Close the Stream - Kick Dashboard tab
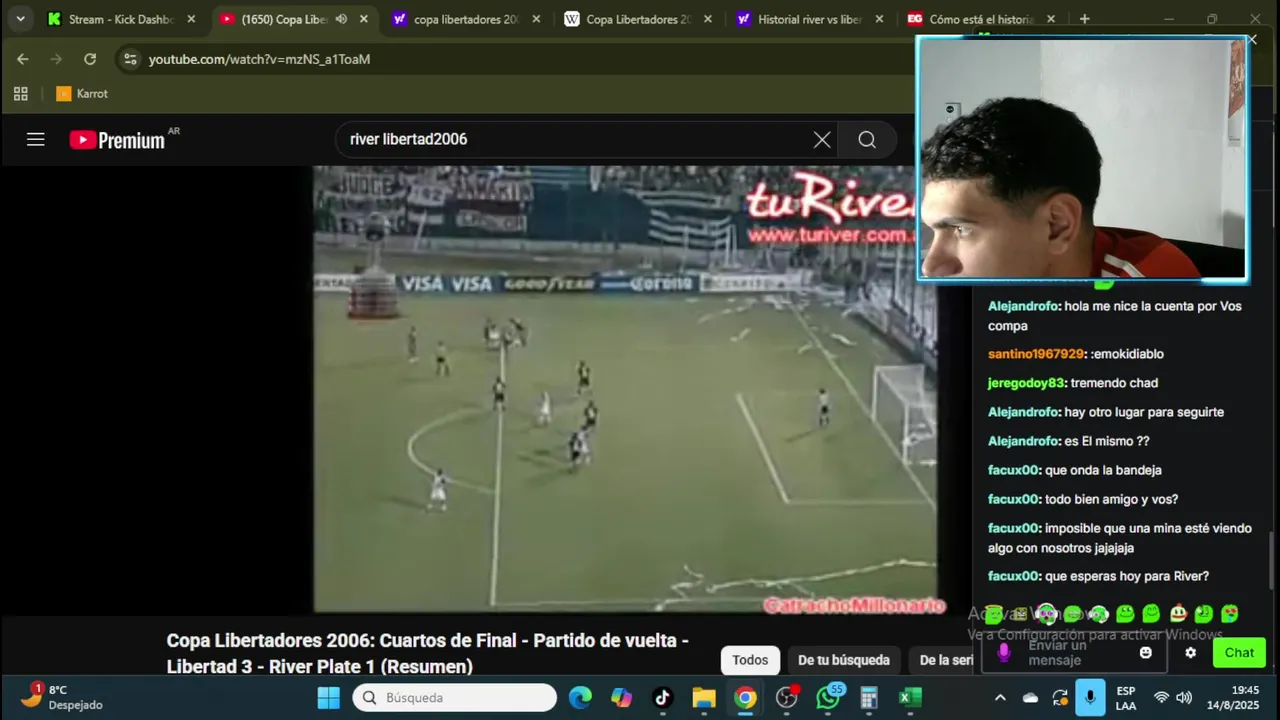The image size is (1280, 720). click(191, 19)
